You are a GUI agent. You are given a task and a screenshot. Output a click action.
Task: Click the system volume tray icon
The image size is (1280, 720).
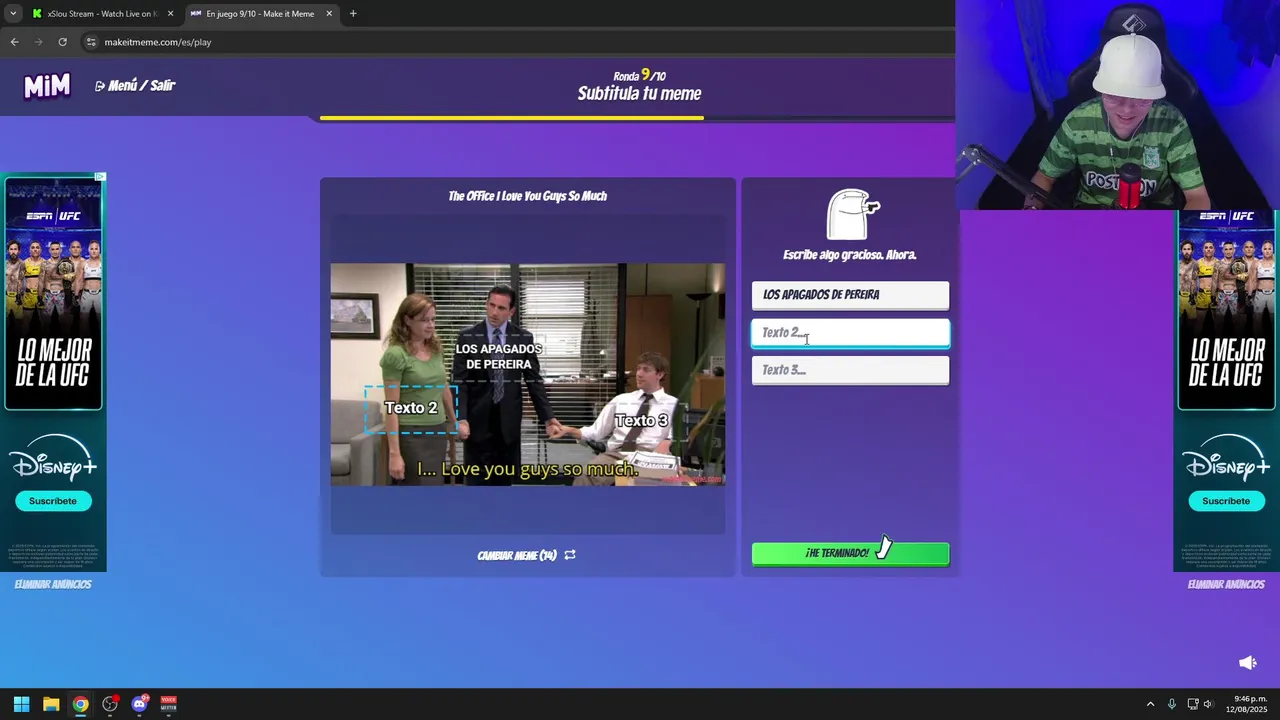1208,704
